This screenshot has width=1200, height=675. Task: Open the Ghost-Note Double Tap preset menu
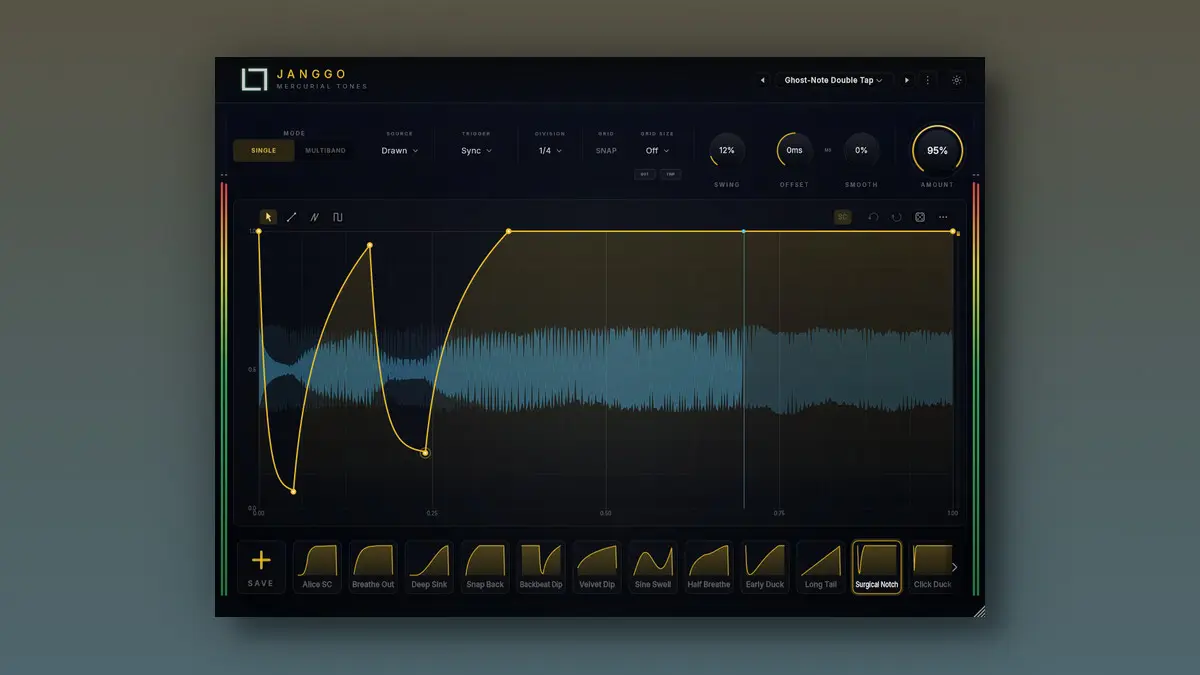(833, 80)
